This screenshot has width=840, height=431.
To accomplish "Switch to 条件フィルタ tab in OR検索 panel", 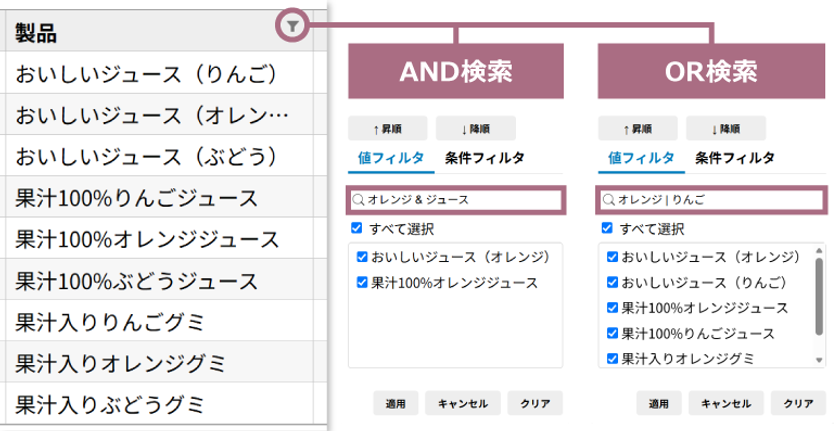I will click(735, 157).
